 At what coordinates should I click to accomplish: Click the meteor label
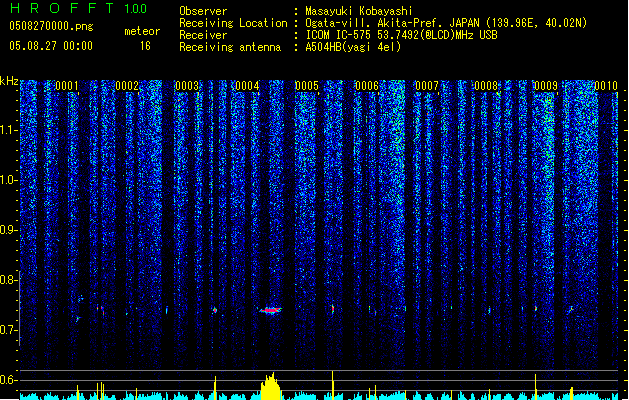click(x=142, y=31)
